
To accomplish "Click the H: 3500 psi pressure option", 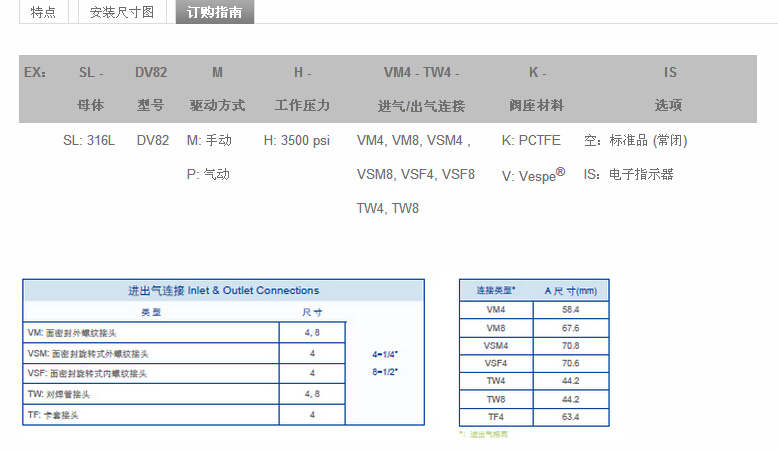I will pyautogui.click(x=296, y=141).
